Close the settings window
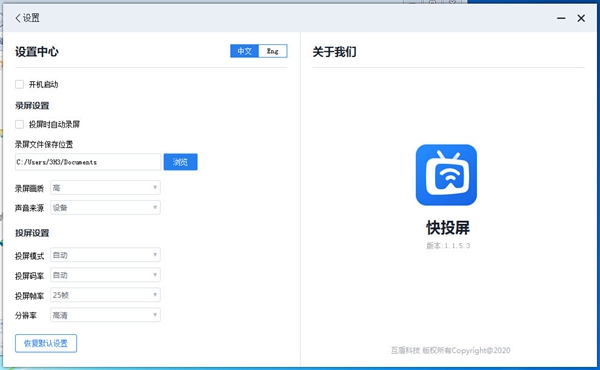The height and width of the screenshot is (370, 600). pyautogui.click(x=581, y=18)
